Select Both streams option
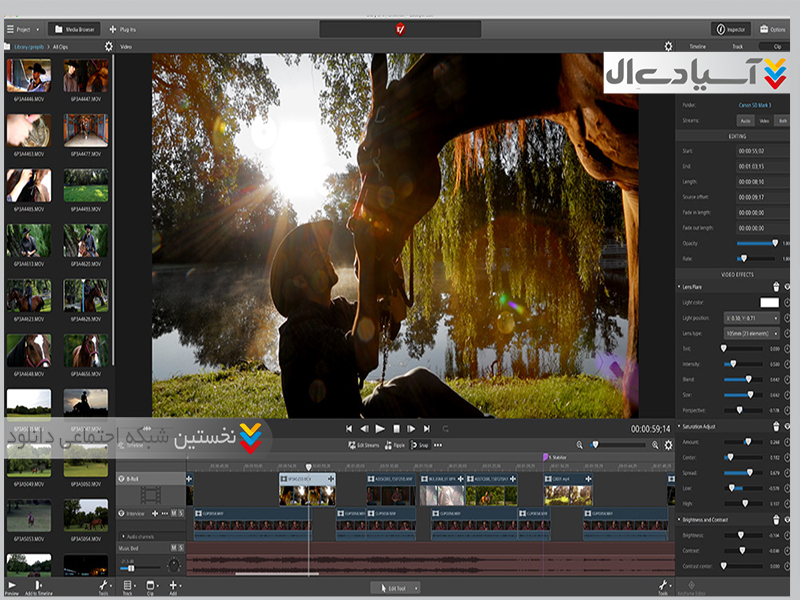 point(781,120)
